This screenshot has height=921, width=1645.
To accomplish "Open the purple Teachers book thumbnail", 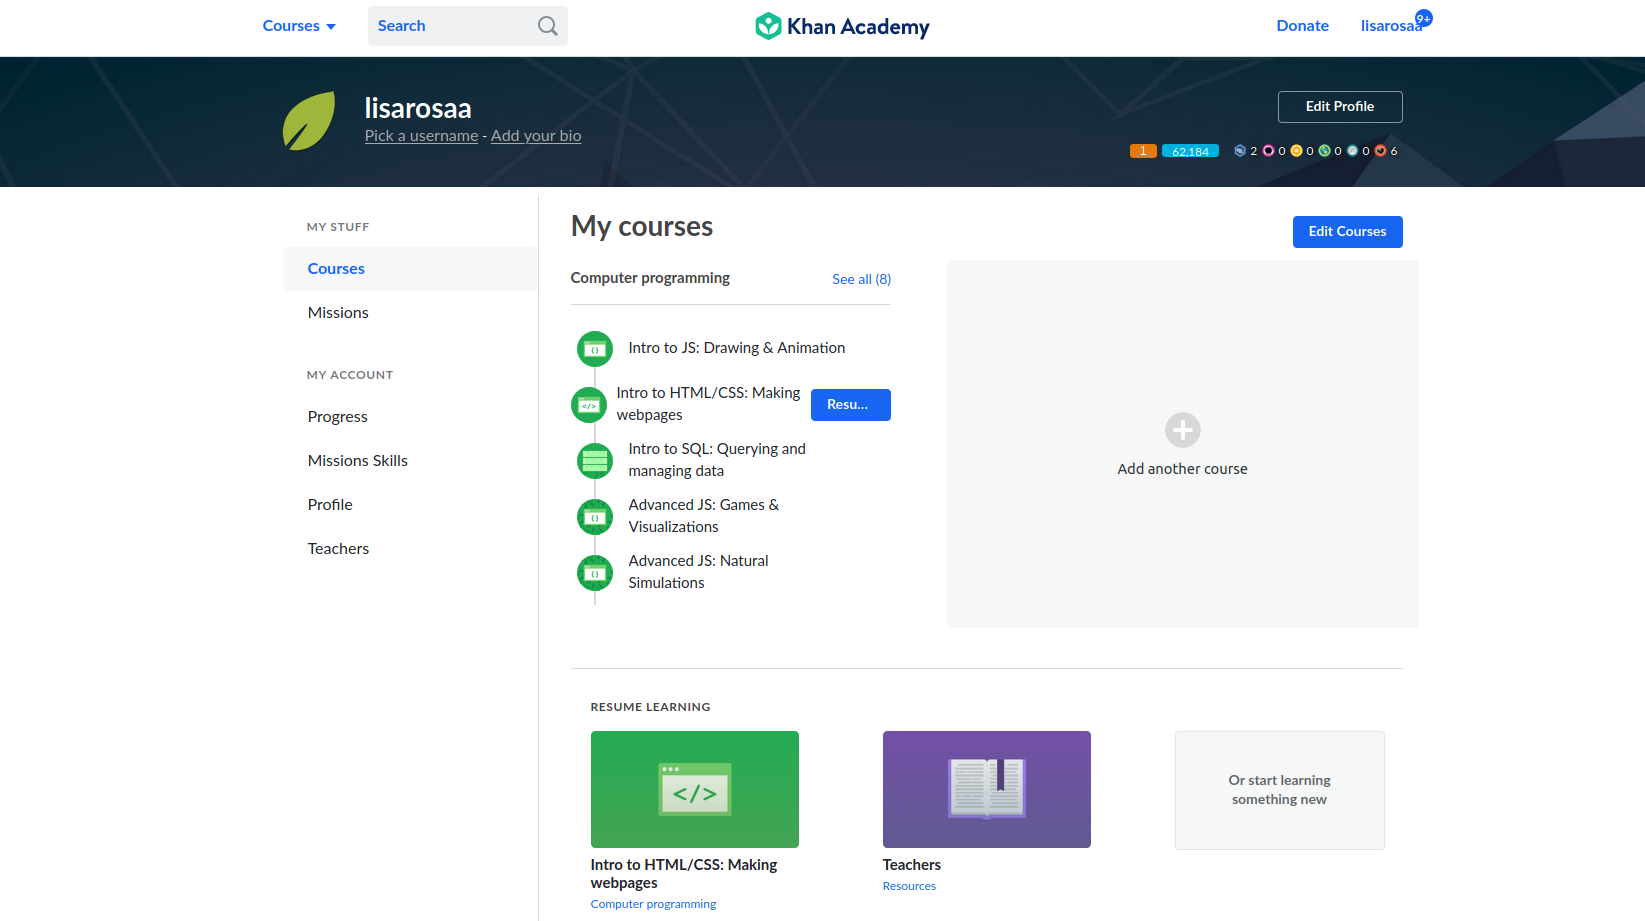I will click(x=987, y=789).
